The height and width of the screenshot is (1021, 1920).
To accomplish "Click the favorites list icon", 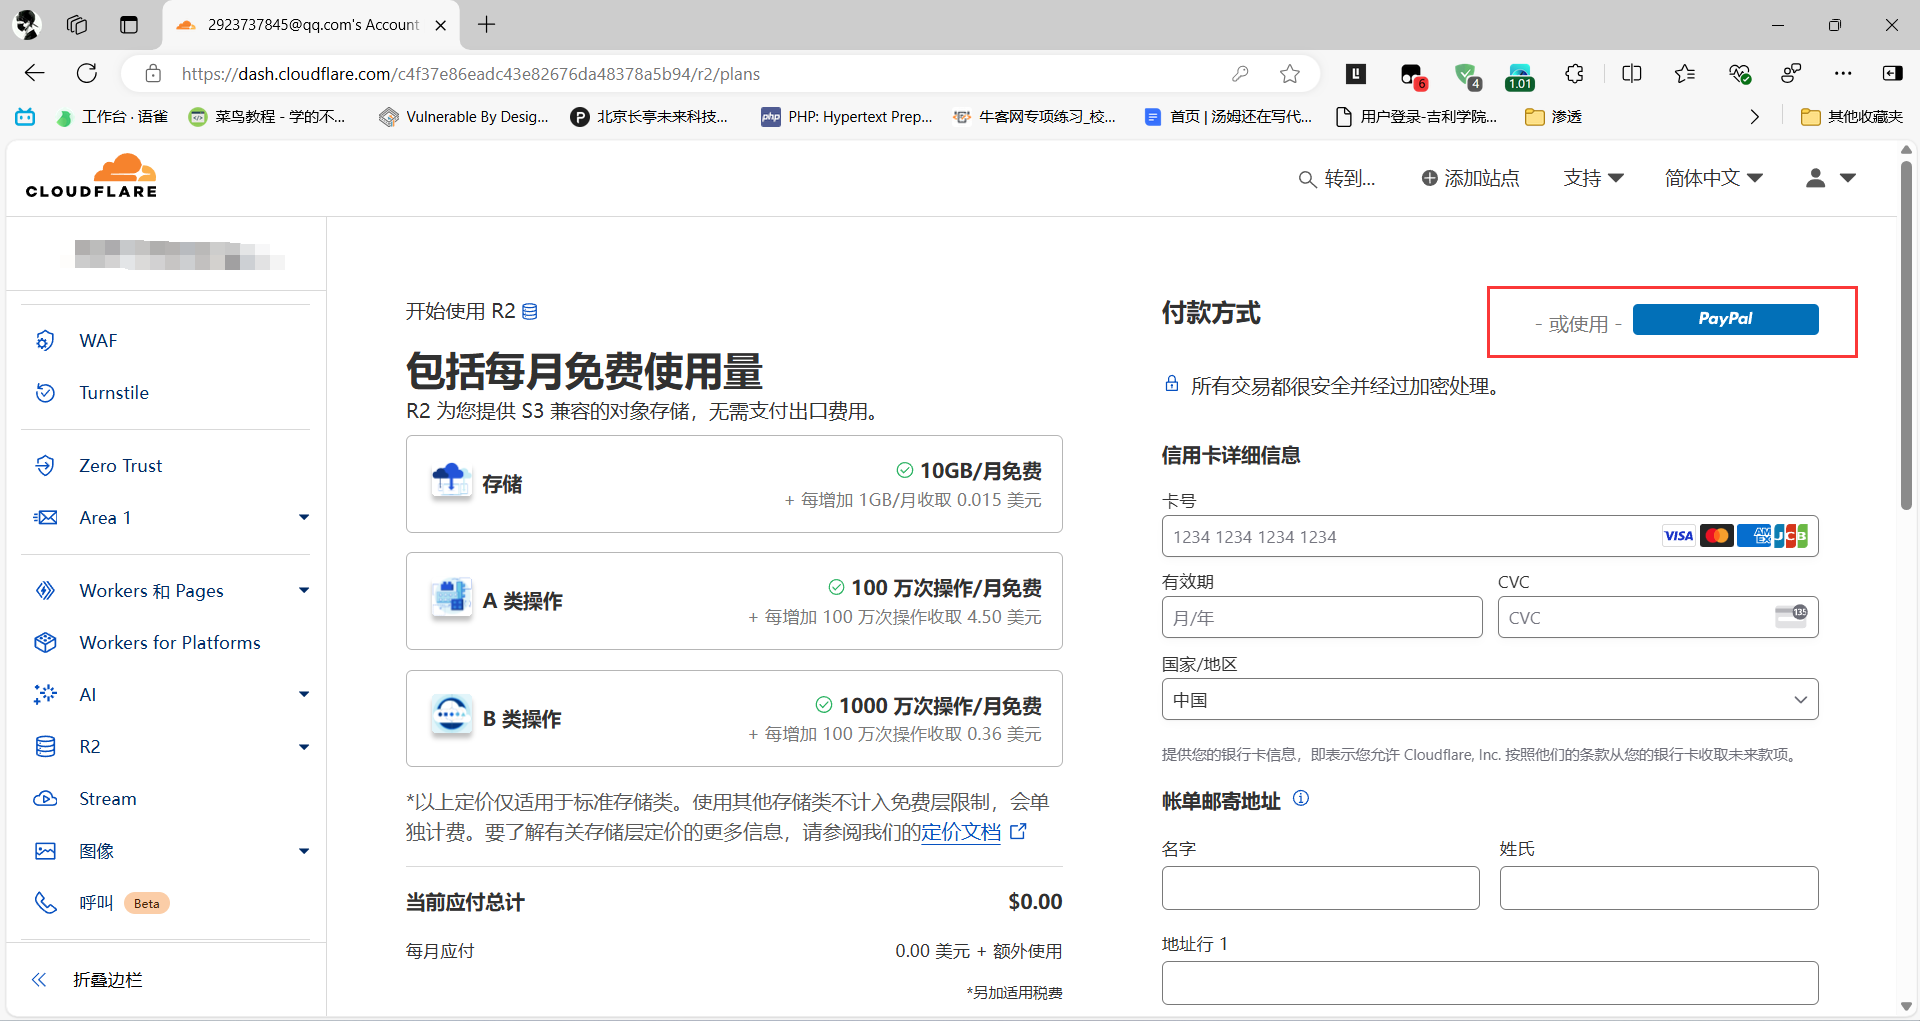I will (1685, 73).
